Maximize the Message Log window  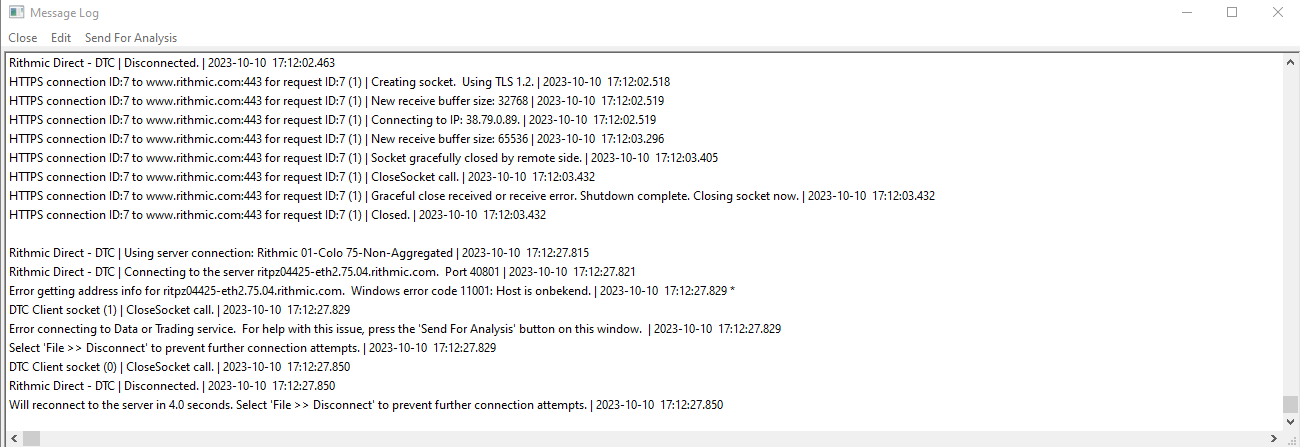pyautogui.click(x=1231, y=13)
